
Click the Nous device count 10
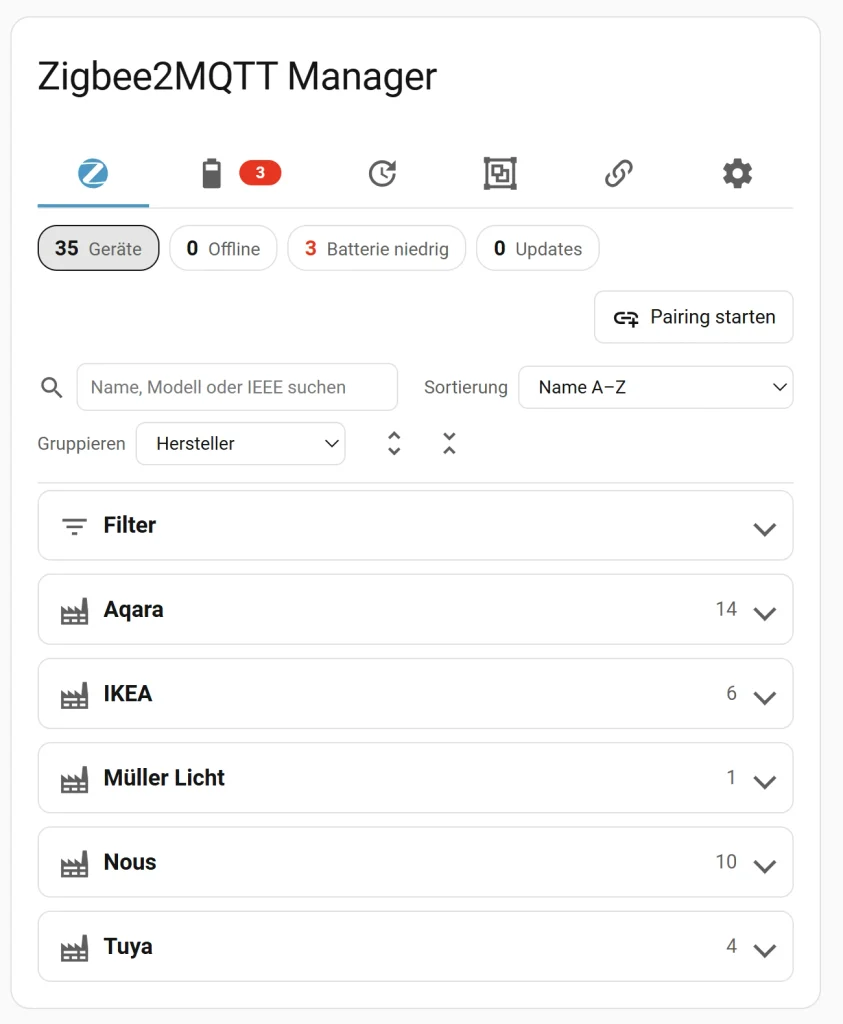[726, 861]
